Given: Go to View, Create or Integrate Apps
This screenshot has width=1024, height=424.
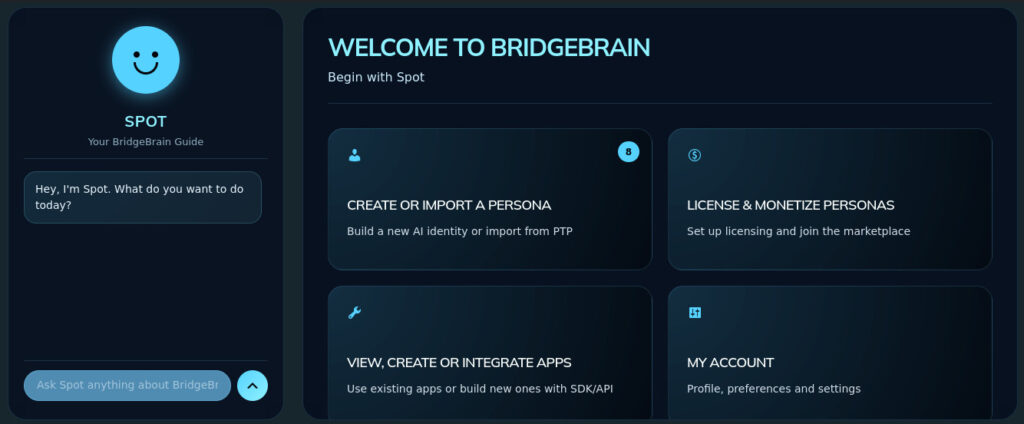Looking at the screenshot, I should [459, 362].
